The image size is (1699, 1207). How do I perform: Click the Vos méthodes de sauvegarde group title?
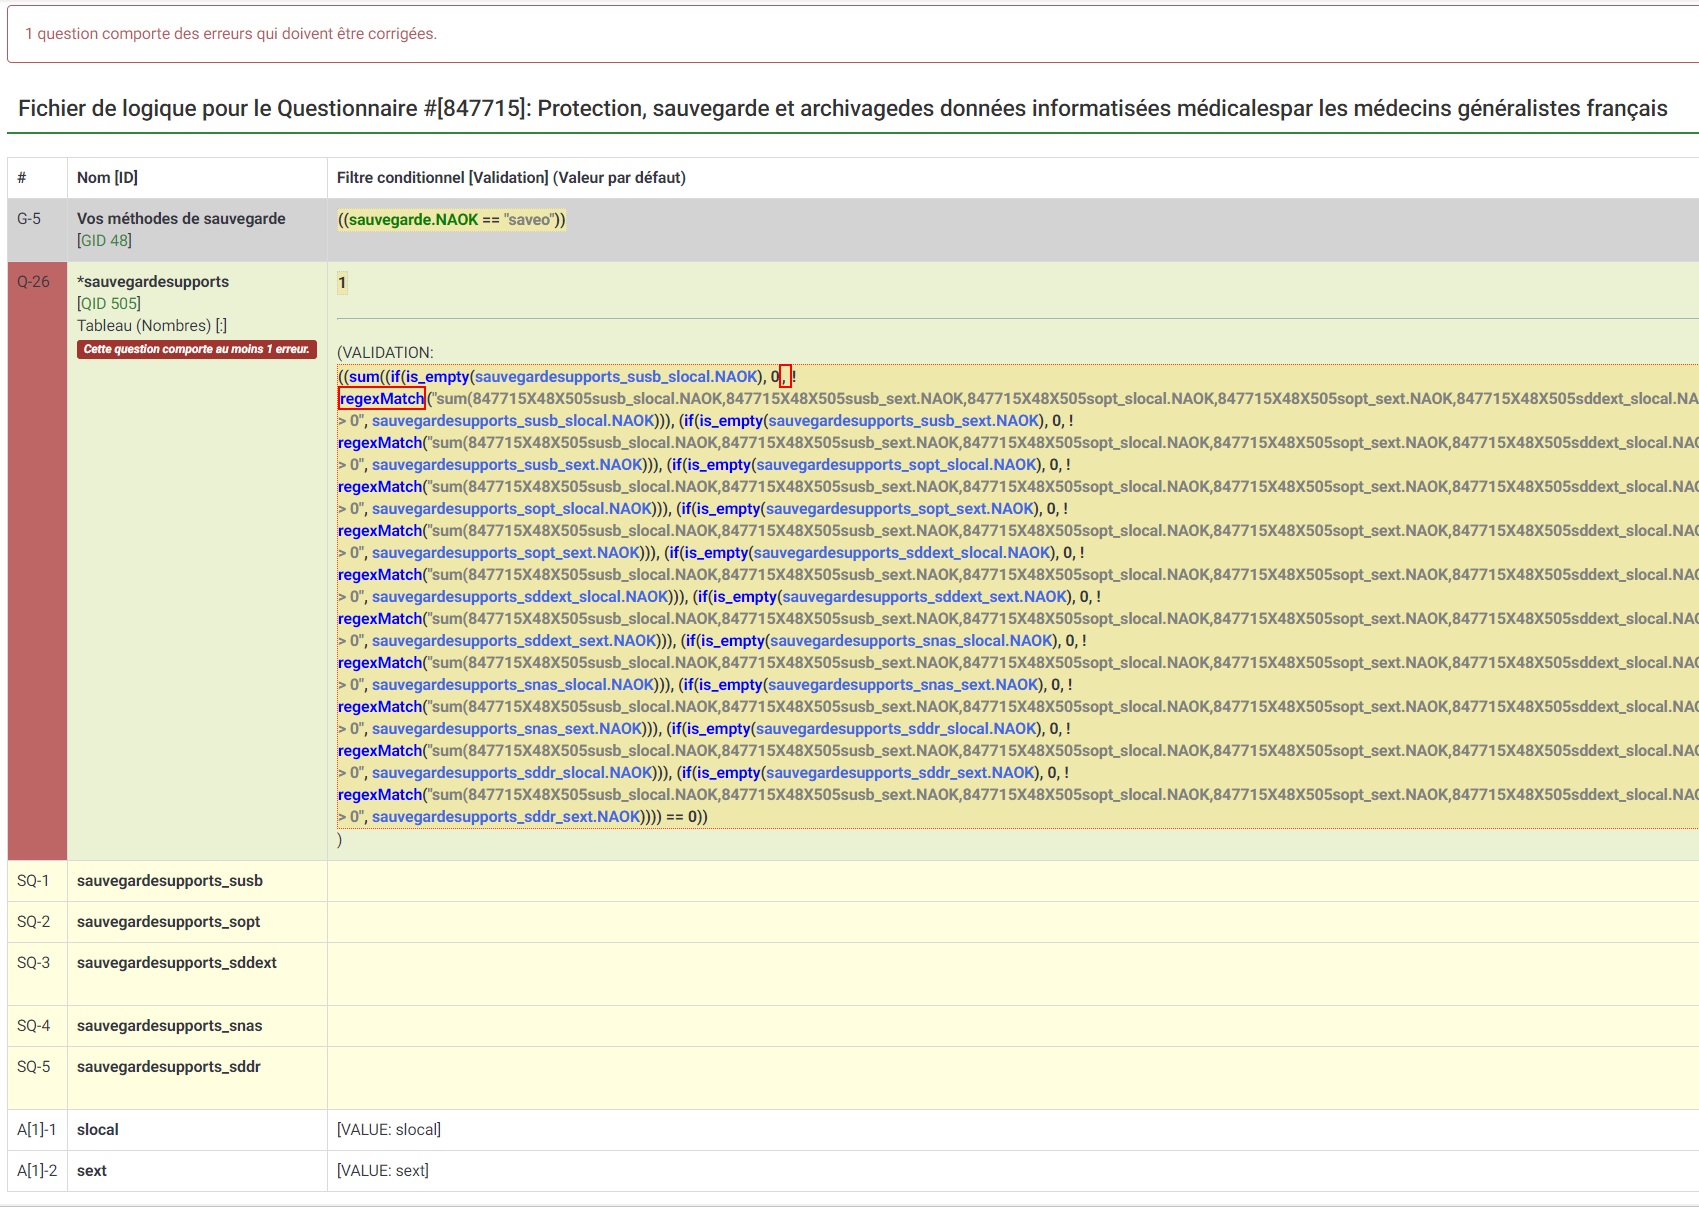coord(181,219)
